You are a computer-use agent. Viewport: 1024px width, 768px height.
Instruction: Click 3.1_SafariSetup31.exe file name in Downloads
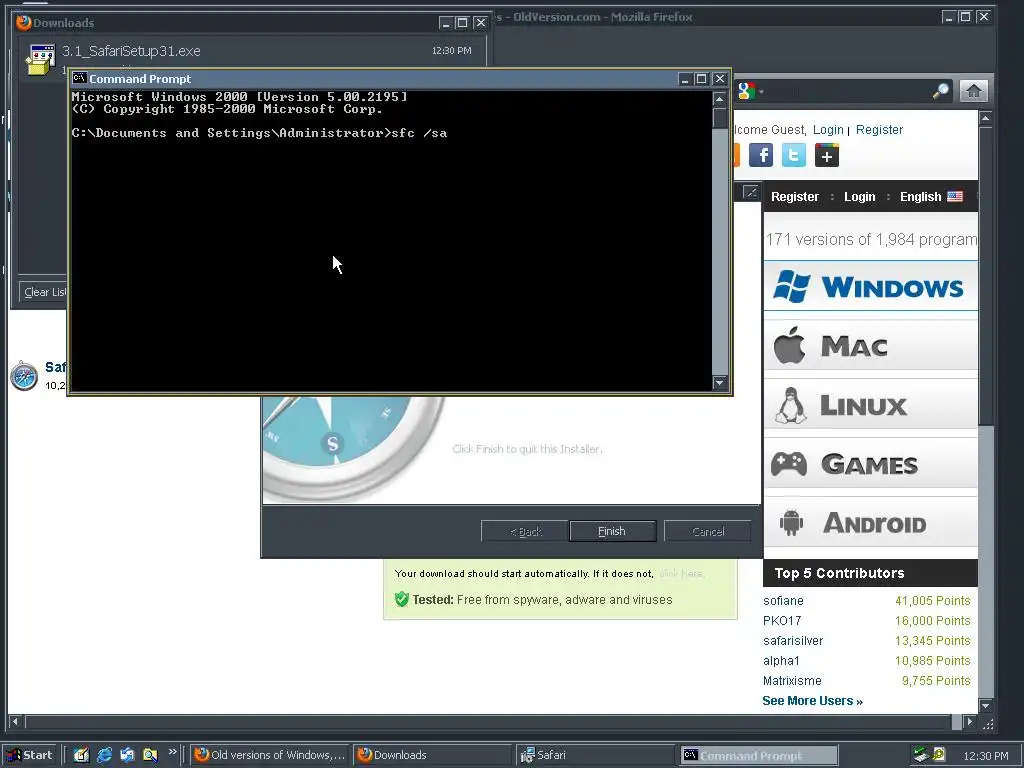tap(131, 51)
